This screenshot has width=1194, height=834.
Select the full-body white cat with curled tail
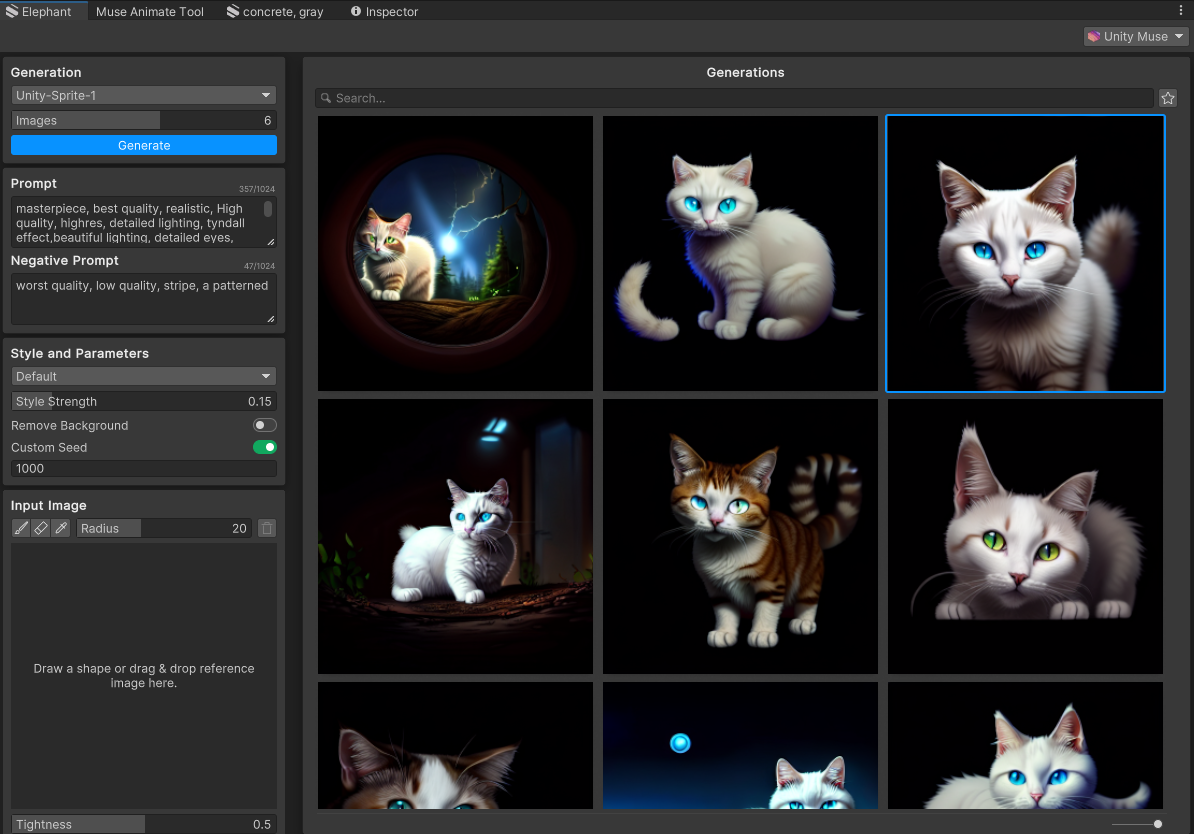(740, 253)
